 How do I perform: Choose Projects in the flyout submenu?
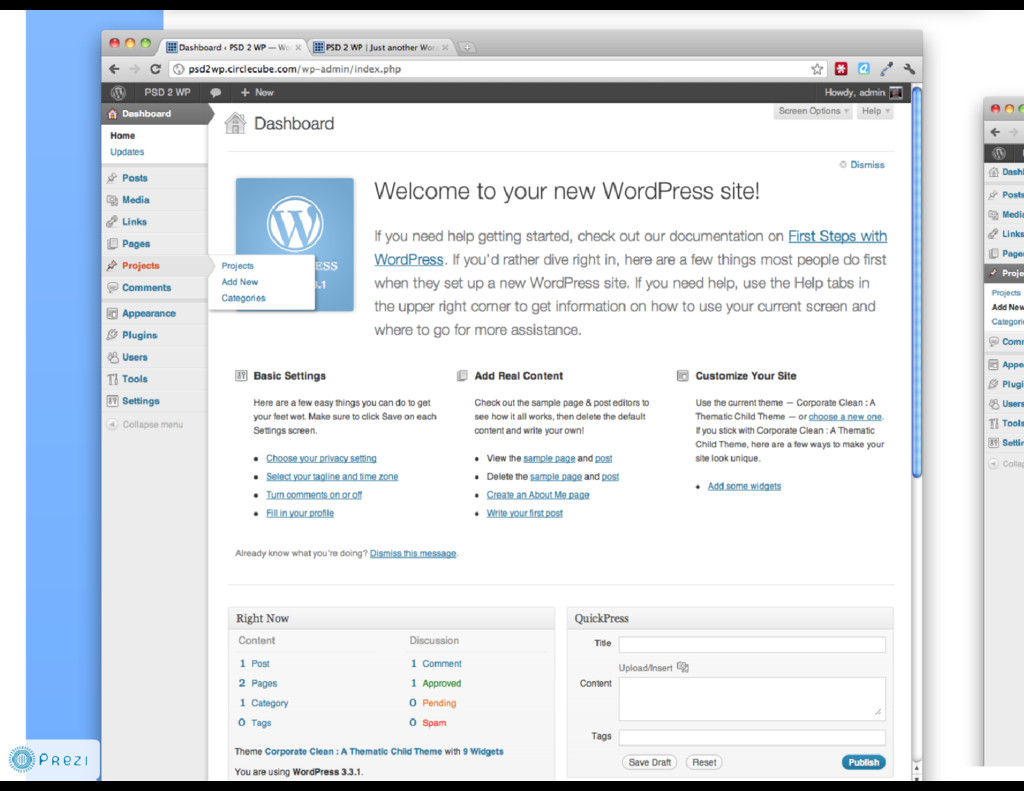click(238, 266)
